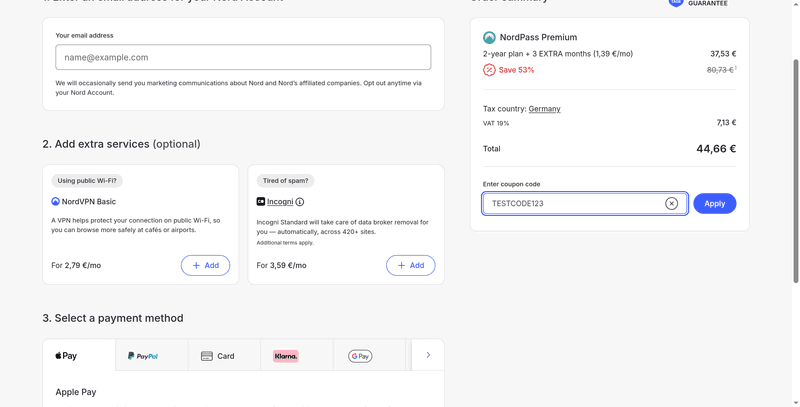Select the Card payment tab
The height and width of the screenshot is (407, 800).
(x=224, y=355)
